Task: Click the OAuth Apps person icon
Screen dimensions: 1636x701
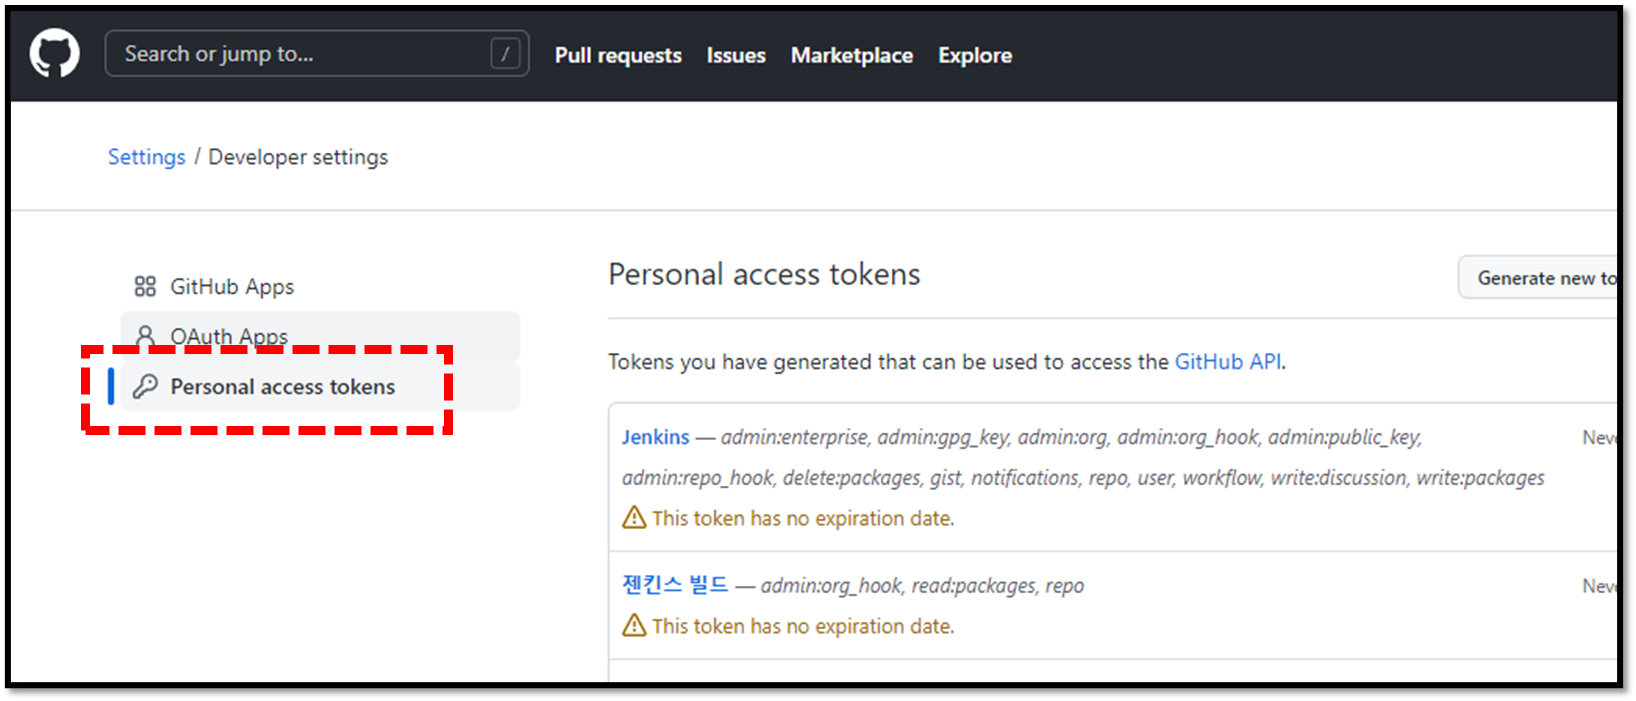Action: pyautogui.click(x=145, y=335)
